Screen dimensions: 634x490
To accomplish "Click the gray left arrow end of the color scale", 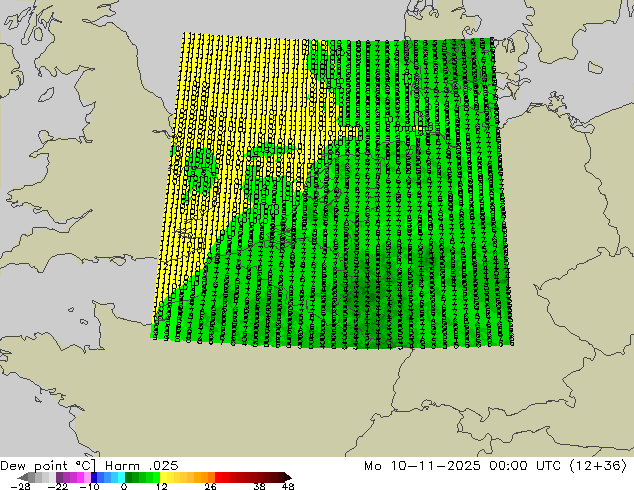I will tap(23, 477).
